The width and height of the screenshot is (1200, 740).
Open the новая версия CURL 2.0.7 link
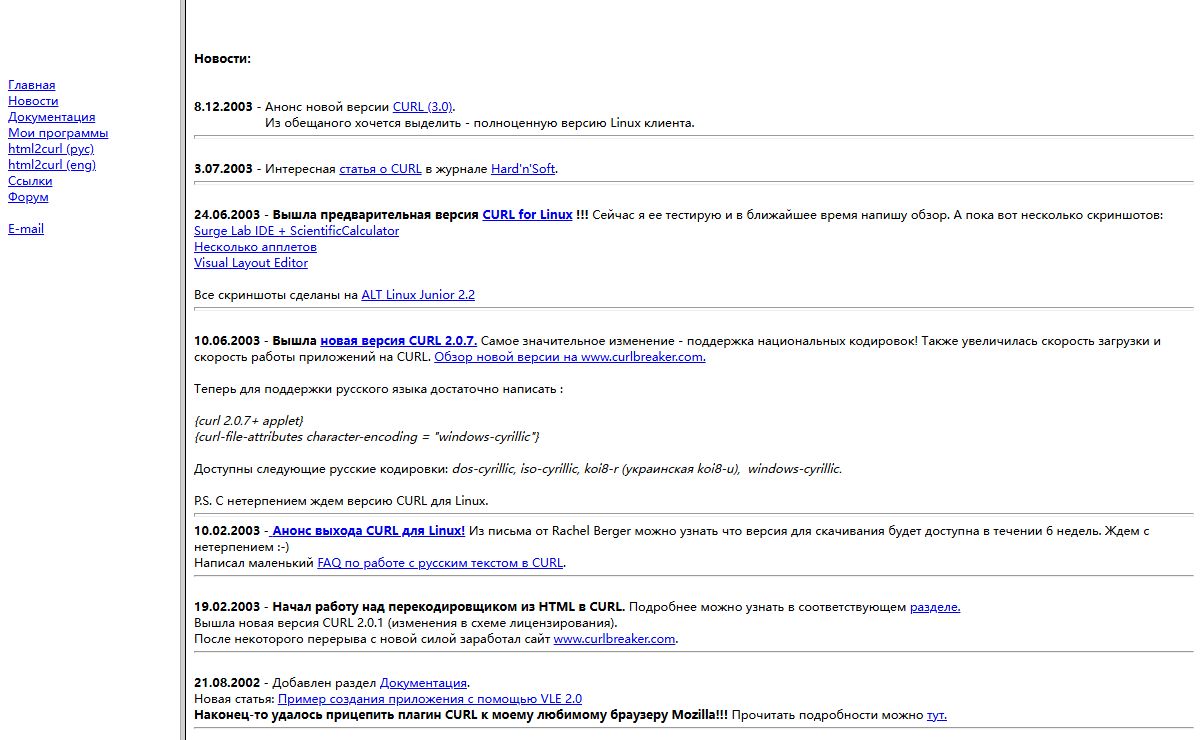[398, 341]
